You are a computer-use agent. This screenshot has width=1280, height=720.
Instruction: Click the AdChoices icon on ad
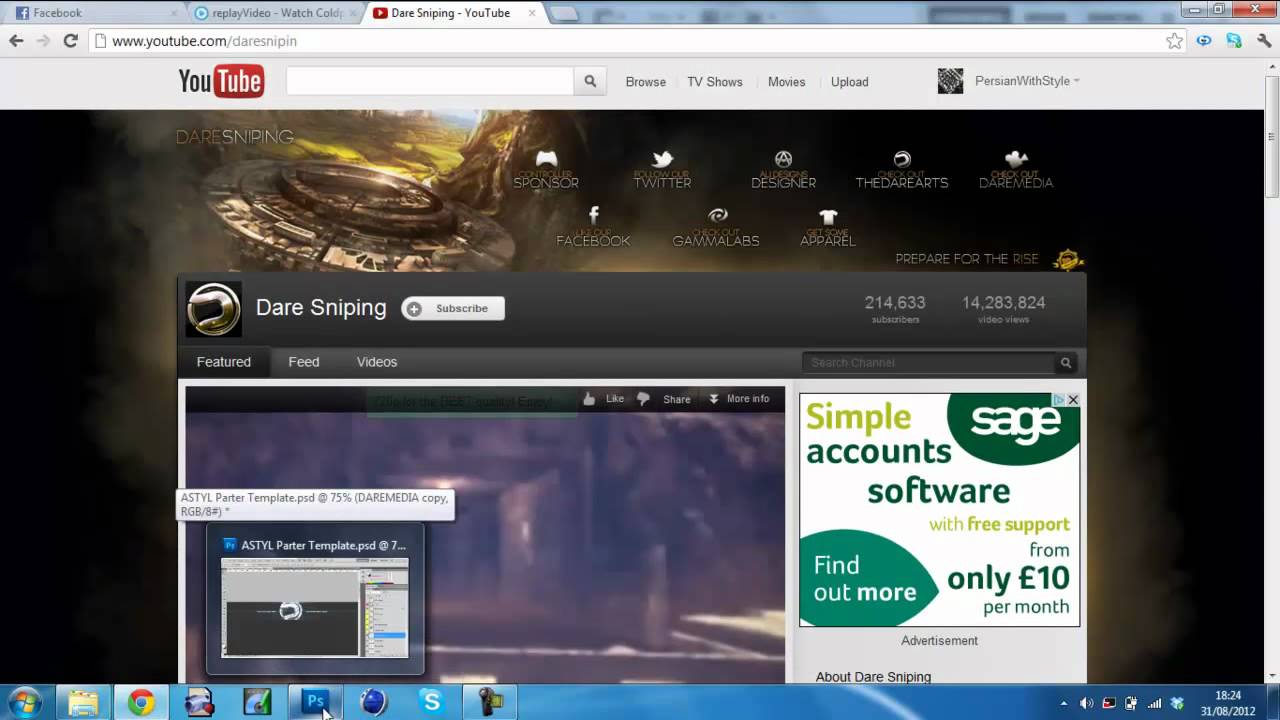(1058, 400)
